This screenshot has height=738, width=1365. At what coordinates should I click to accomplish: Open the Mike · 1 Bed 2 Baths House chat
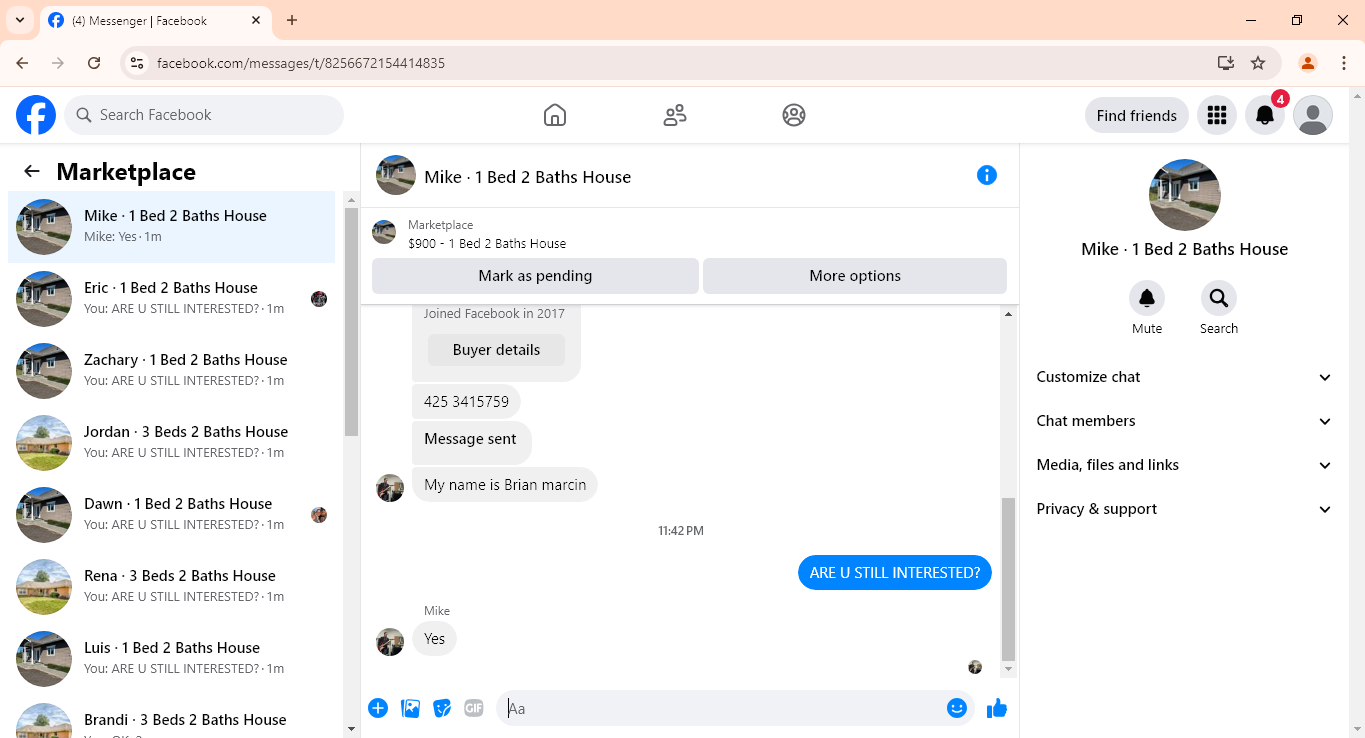click(172, 226)
